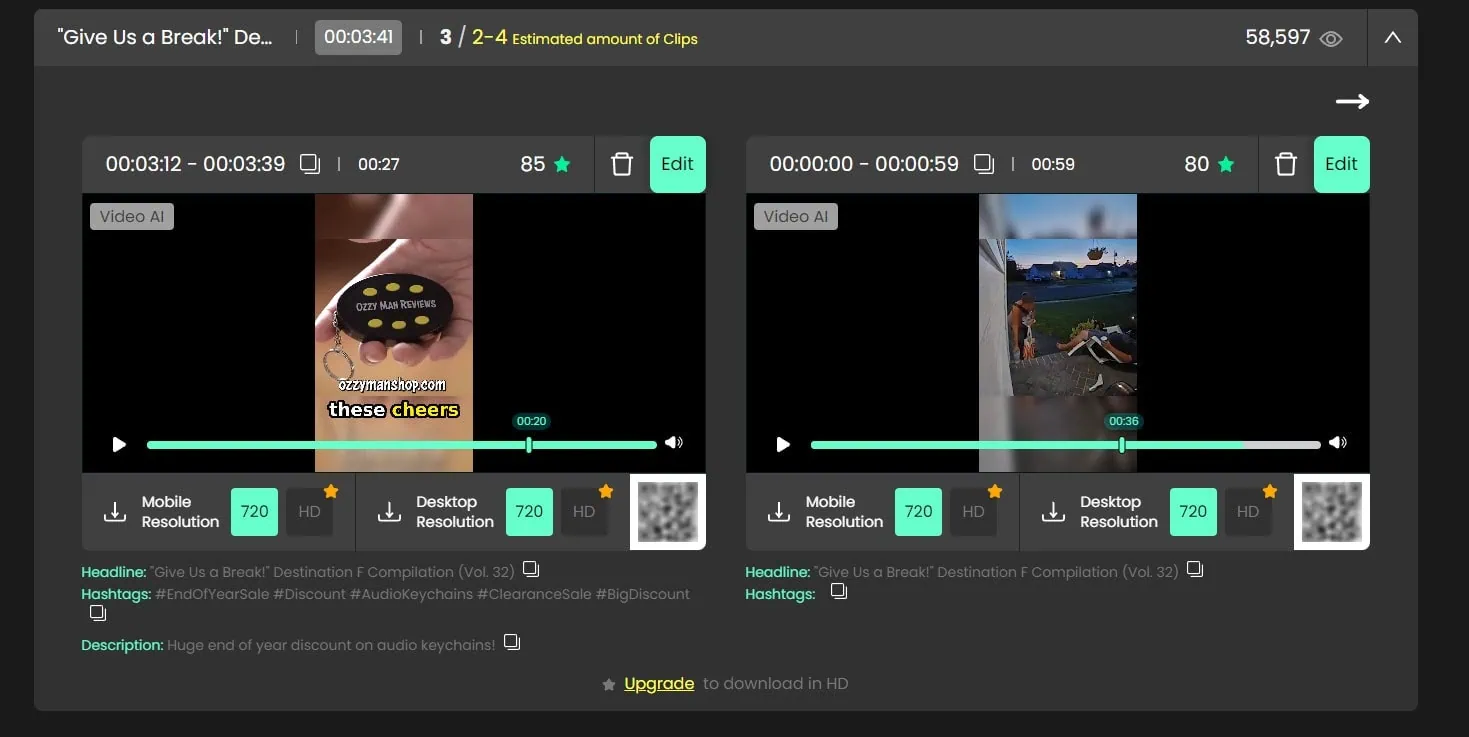Click the keychain video preview frame
Screen dimensions: 1469x737
coord(394,332)
